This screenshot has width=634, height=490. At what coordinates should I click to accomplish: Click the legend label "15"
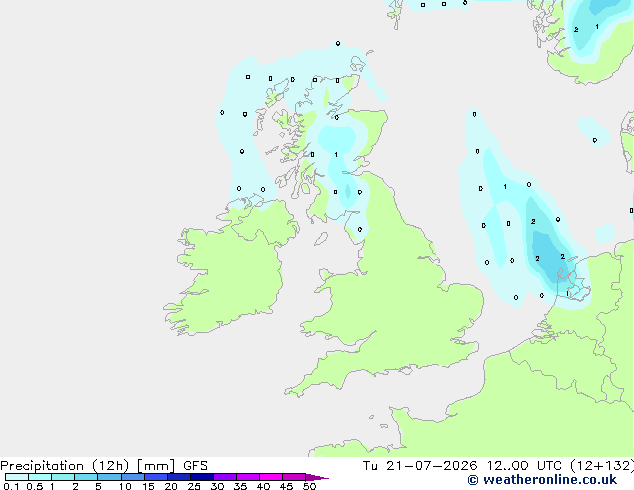(148, 486)
